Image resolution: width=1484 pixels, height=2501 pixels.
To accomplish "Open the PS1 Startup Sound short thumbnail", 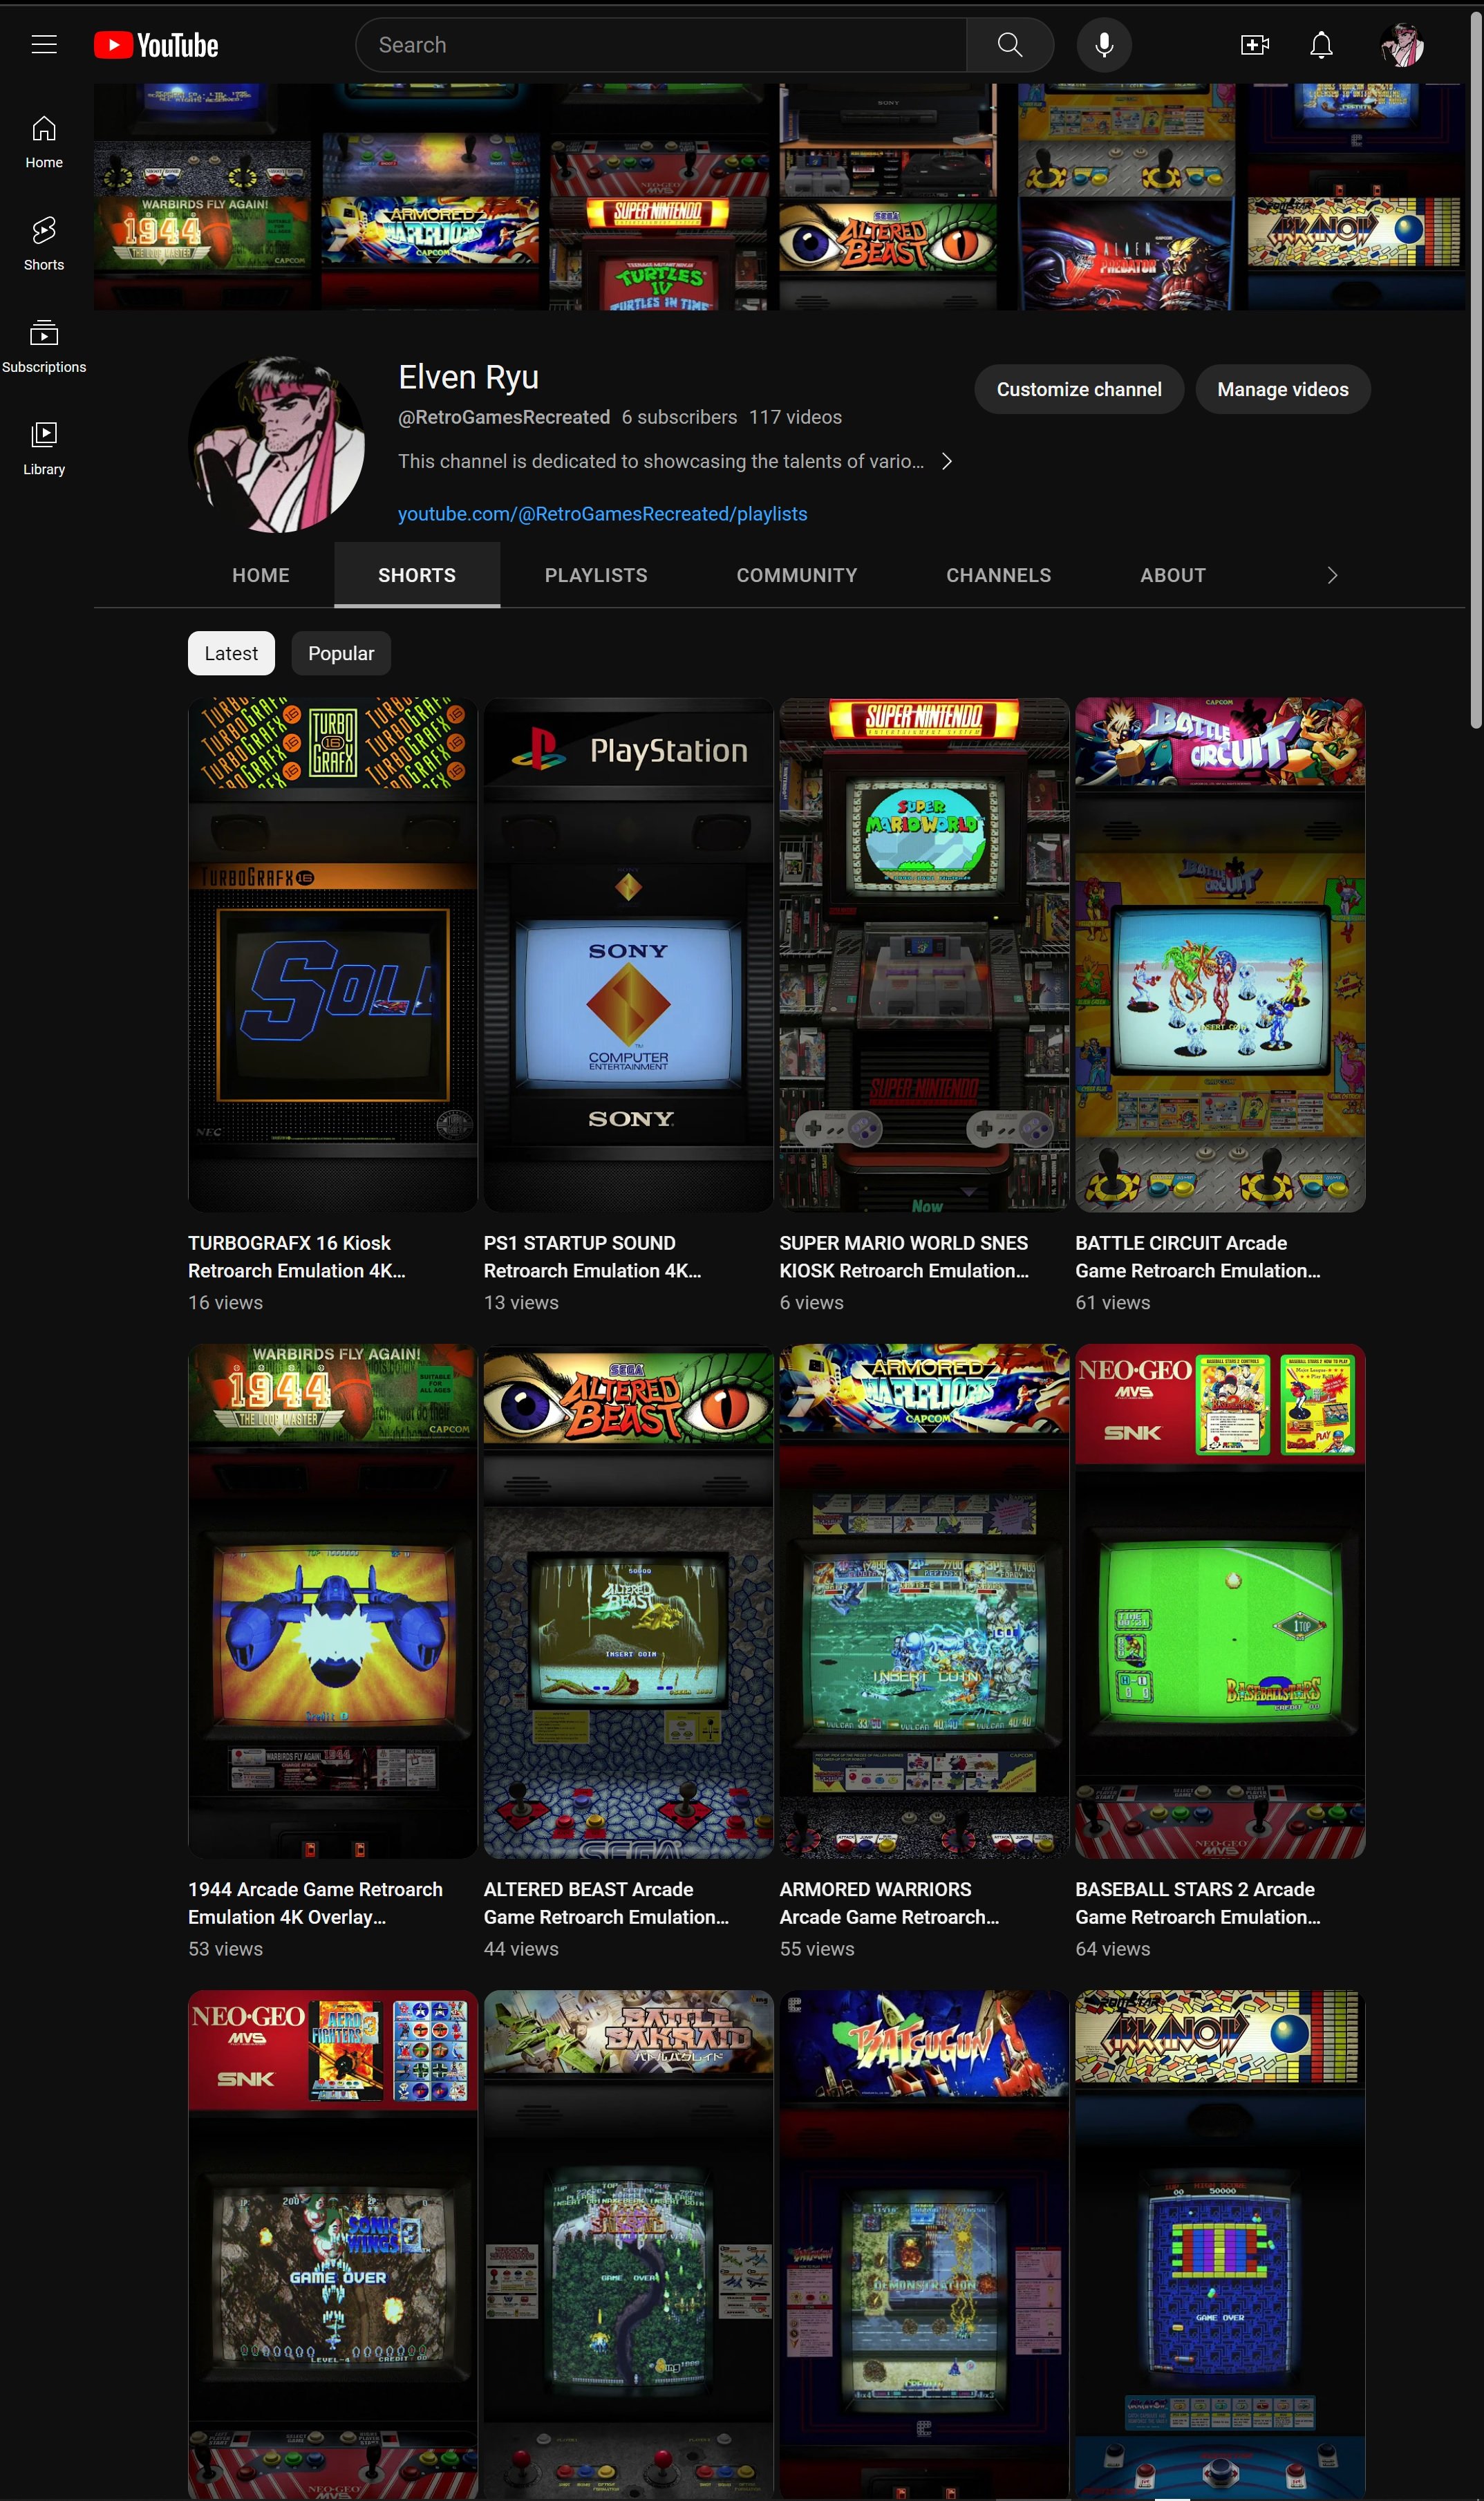I will [628, 955].
